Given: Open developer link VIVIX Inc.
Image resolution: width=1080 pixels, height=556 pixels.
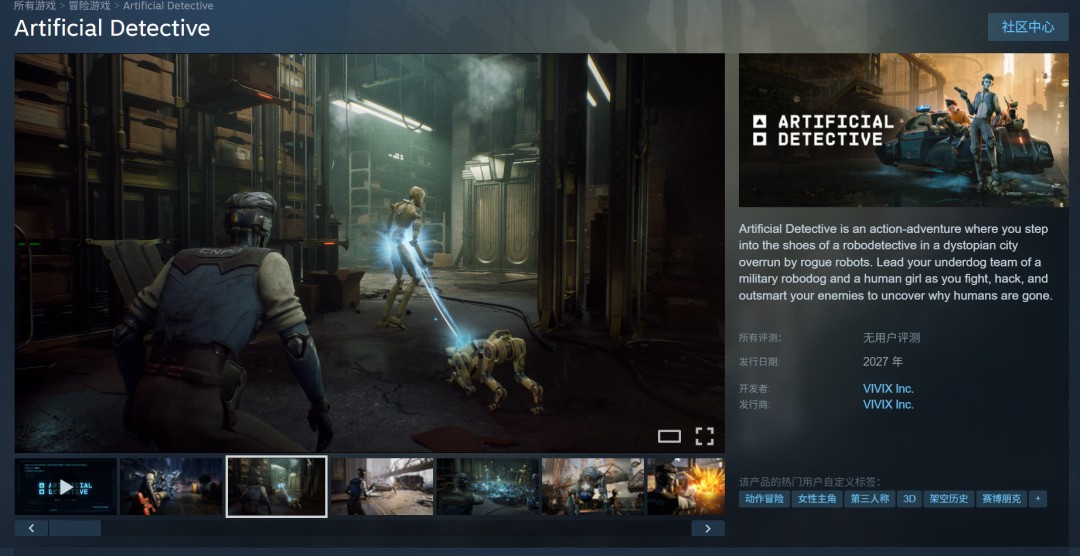Looking at the screenshot, I should click(888, 388).
